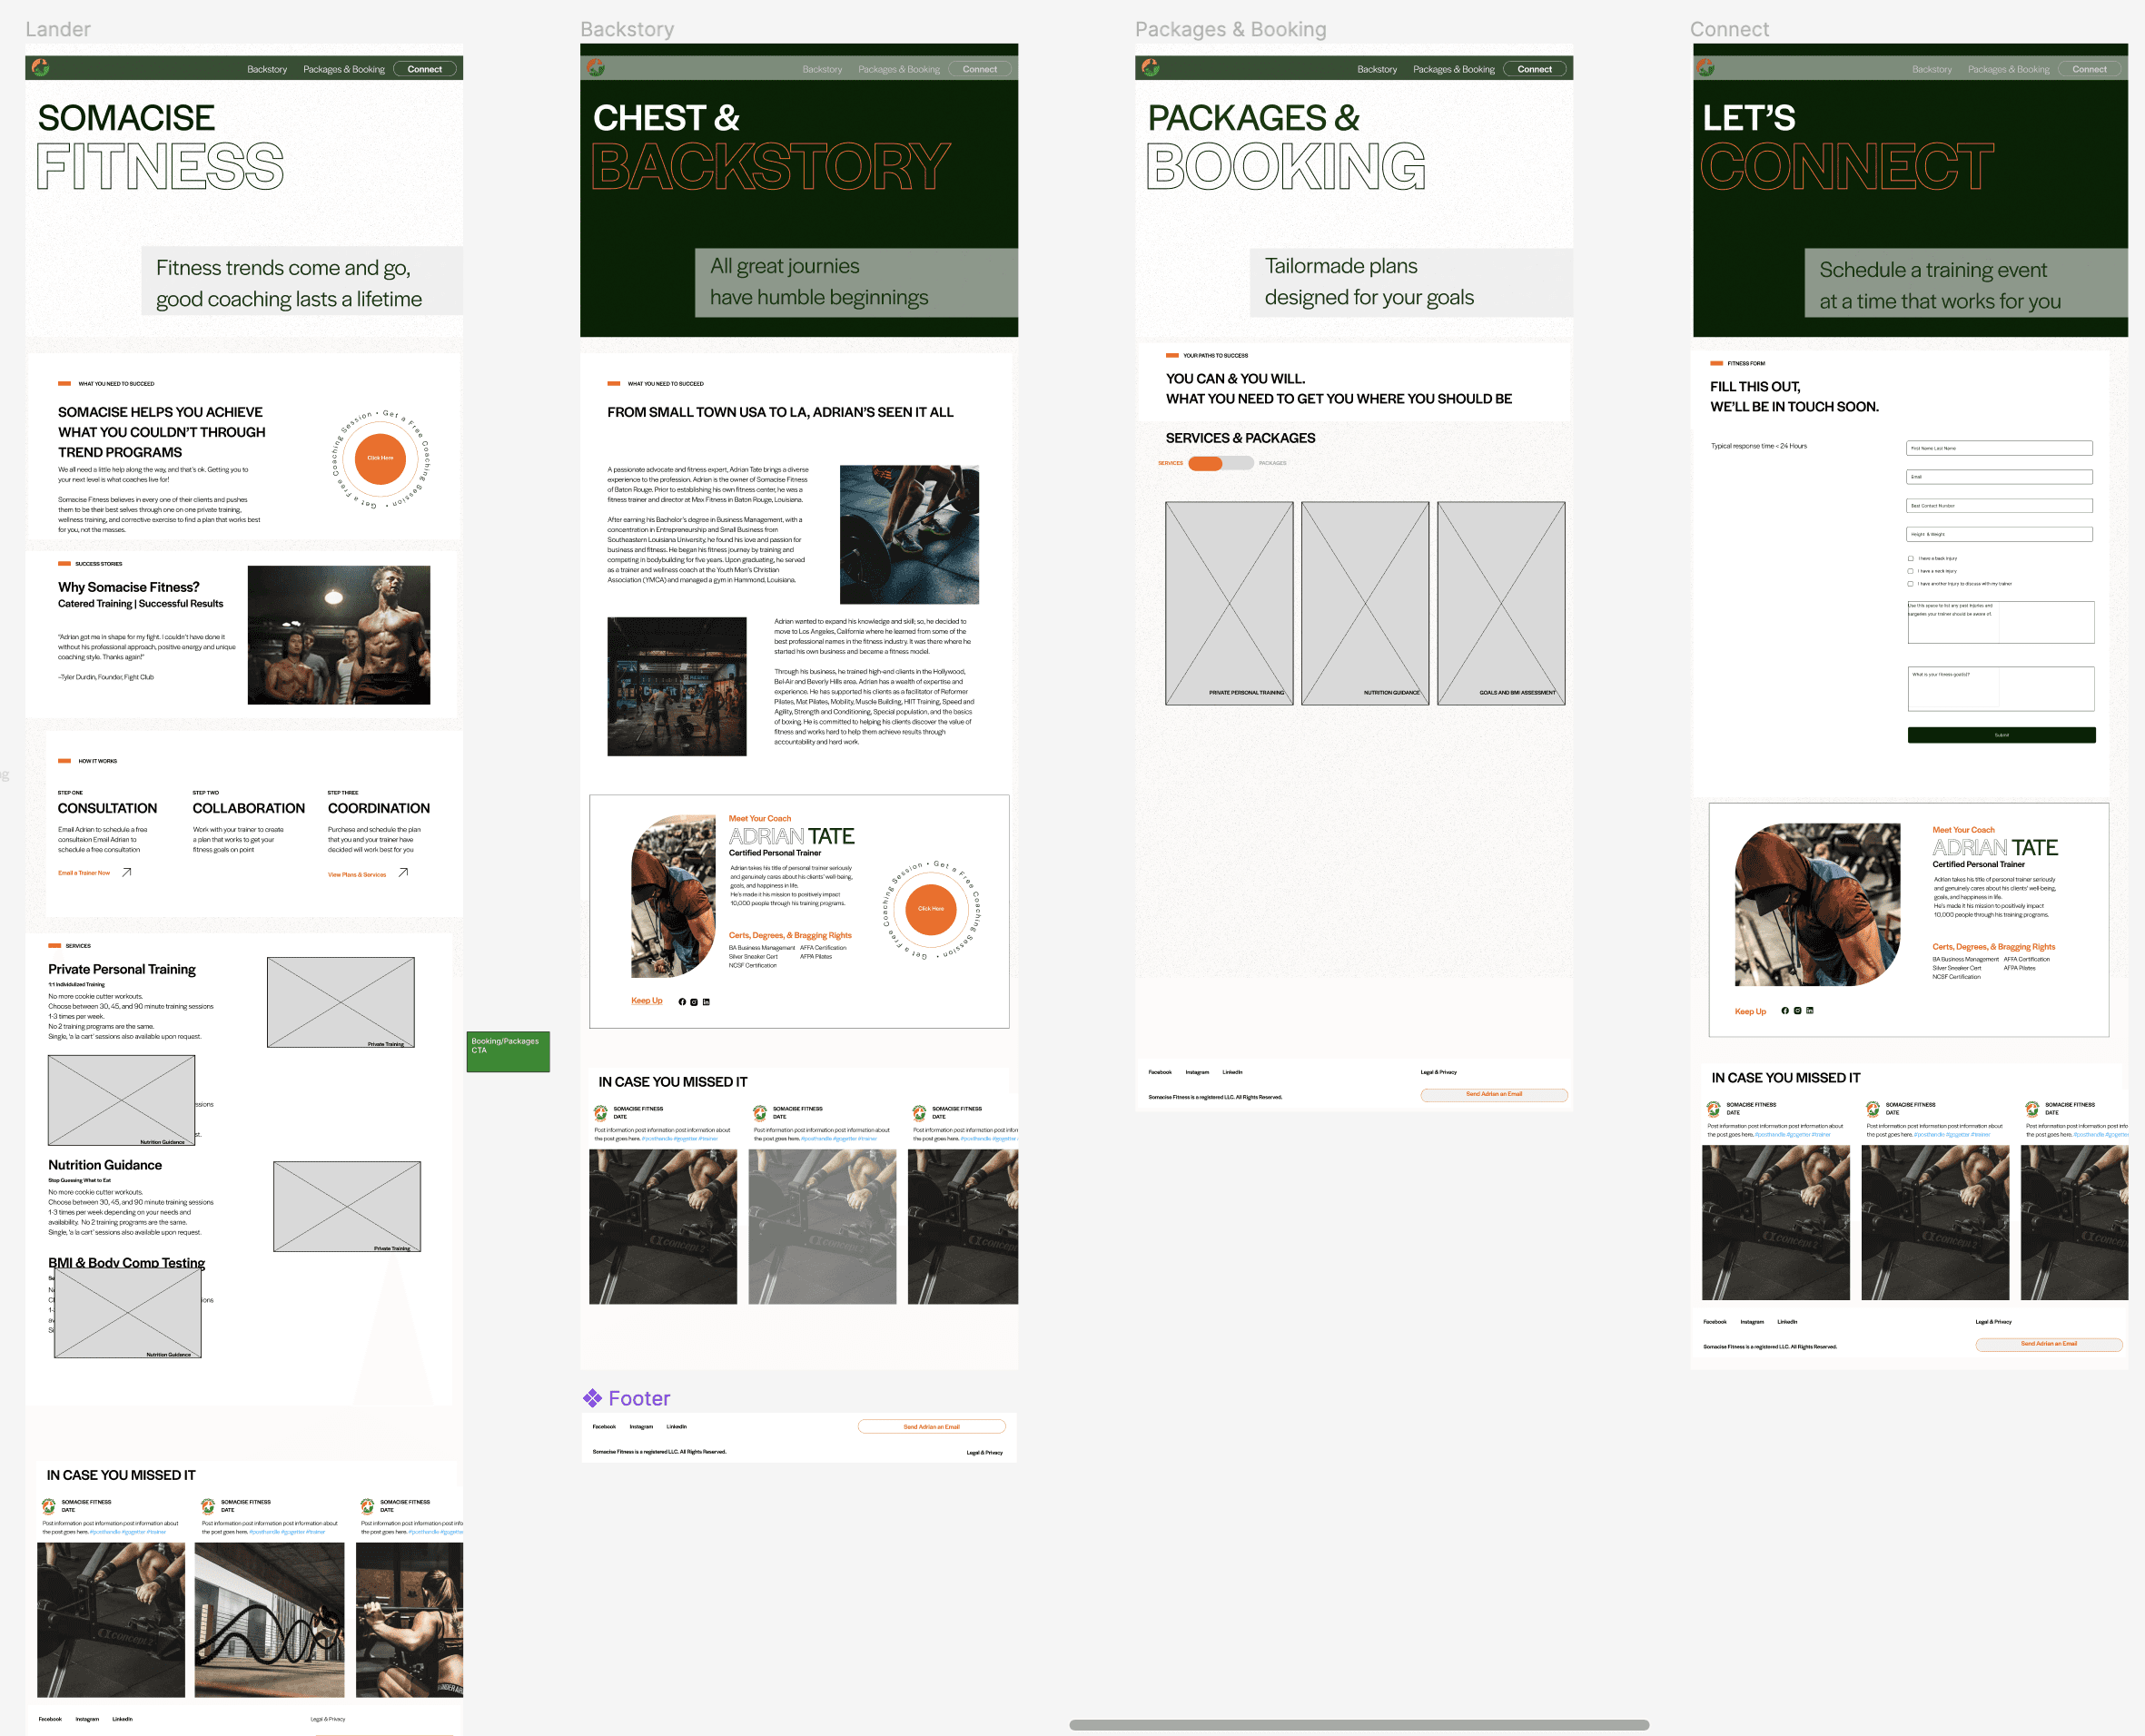Viewport: 2145px width, 1736px height.
Task: Click LinkedIn icon in Backstory coach card
Action: tap(706, 1001)
